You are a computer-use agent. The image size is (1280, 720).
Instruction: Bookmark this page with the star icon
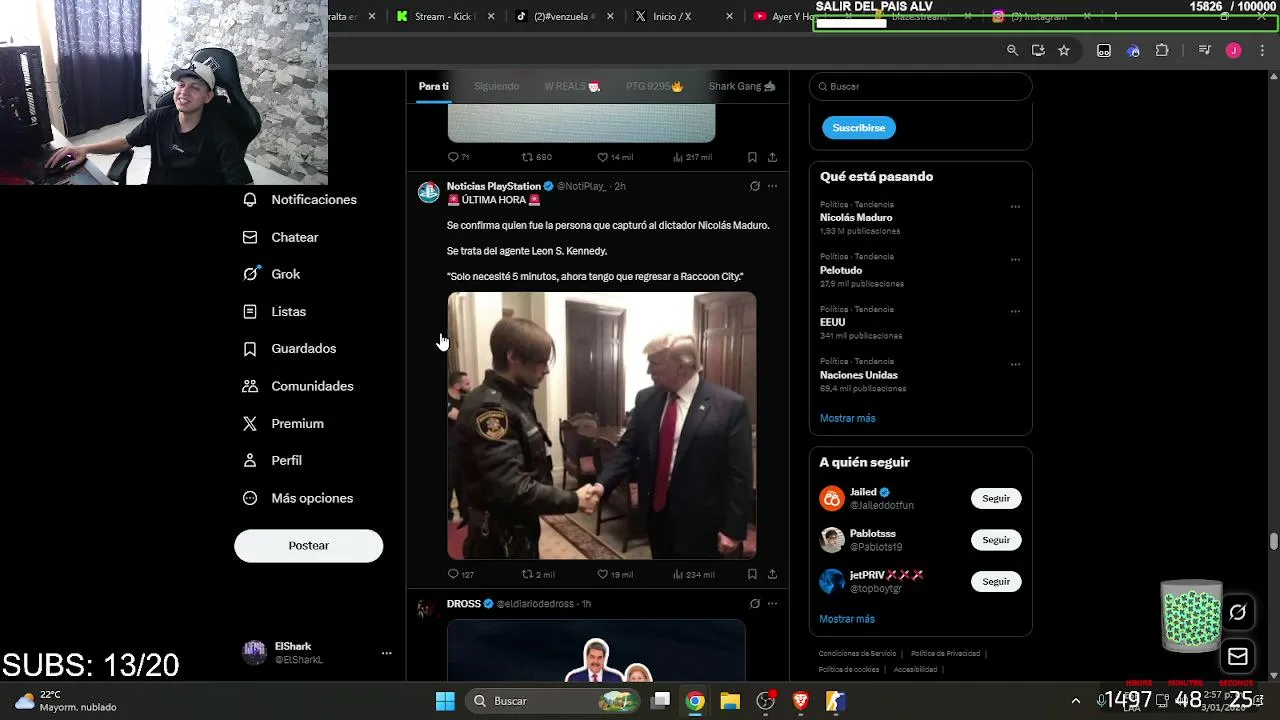coord(1064,50)
